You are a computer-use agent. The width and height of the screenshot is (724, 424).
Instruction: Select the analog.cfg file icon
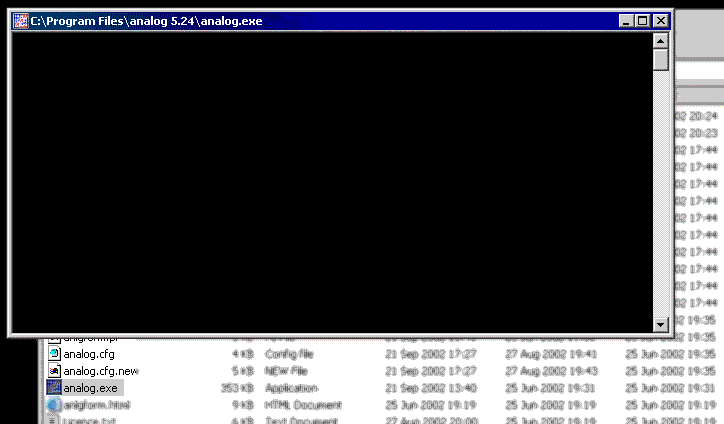(x=54, y=354)
